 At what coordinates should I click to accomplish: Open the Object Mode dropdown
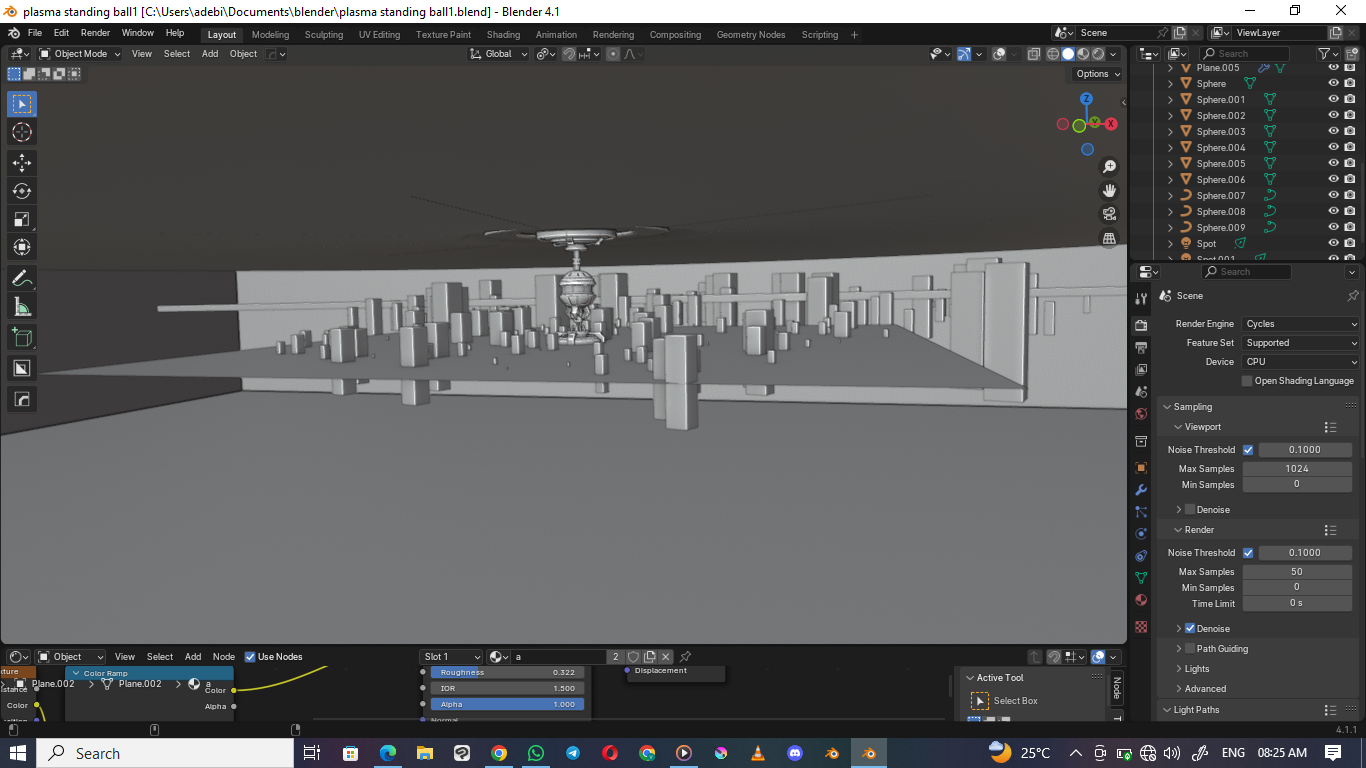(80, 54)
